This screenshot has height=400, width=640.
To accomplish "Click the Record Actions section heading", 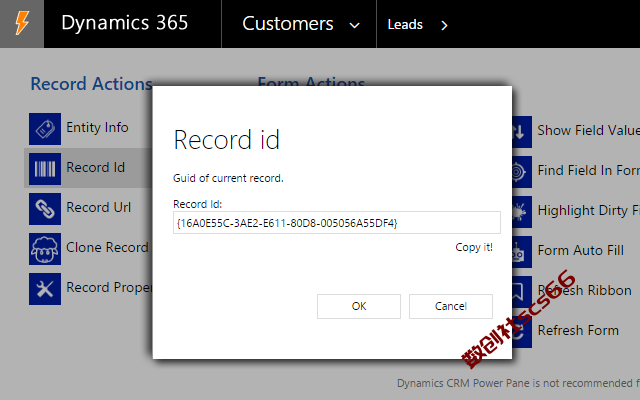I will [91, 84].
